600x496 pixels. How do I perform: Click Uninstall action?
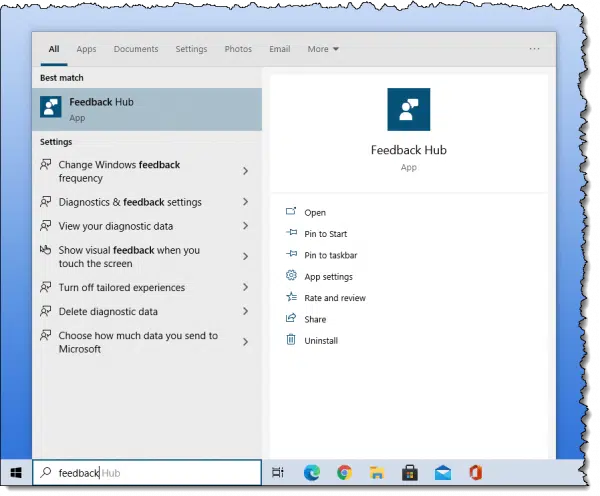[321, 341]
